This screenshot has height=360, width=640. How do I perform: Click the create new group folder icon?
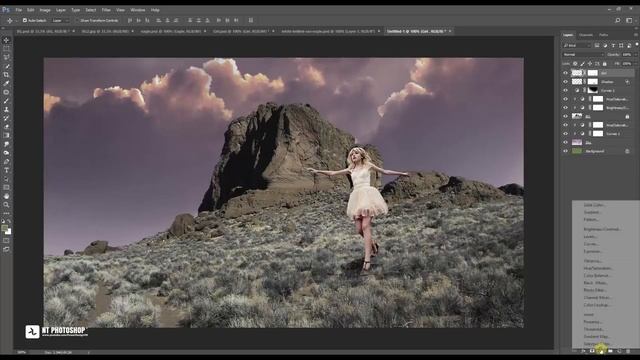click(610, 351)
